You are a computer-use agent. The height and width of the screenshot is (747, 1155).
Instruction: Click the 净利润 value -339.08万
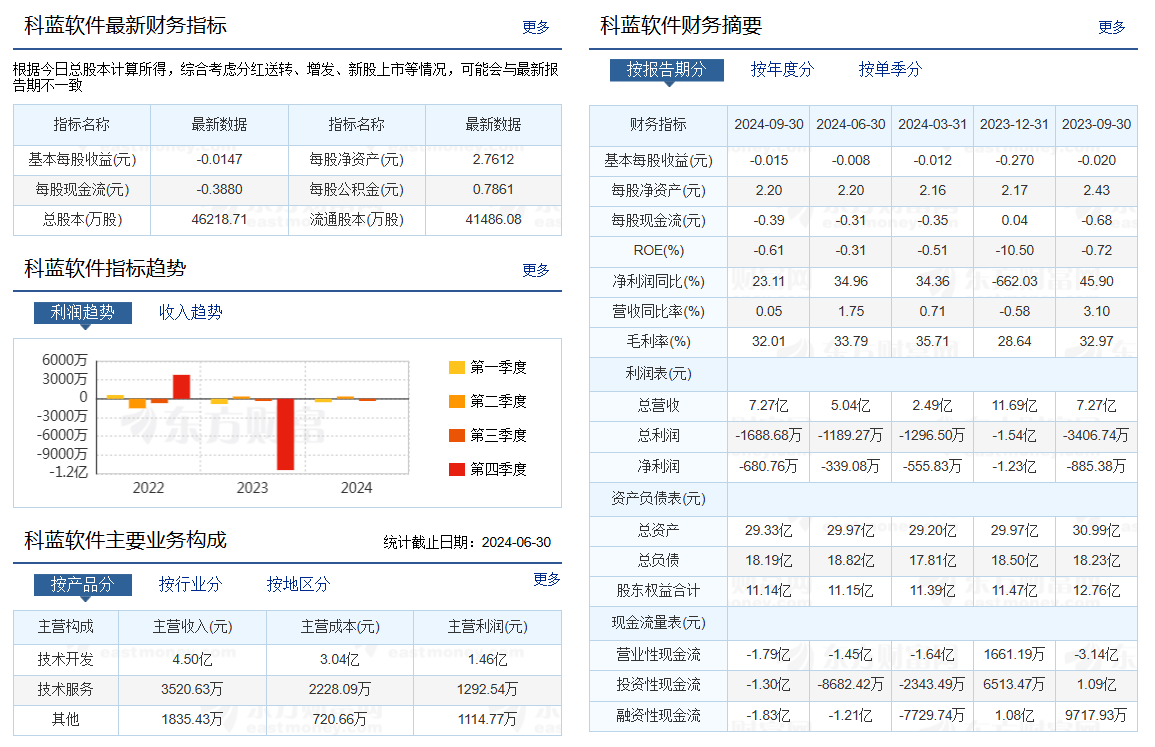[851, 467]
